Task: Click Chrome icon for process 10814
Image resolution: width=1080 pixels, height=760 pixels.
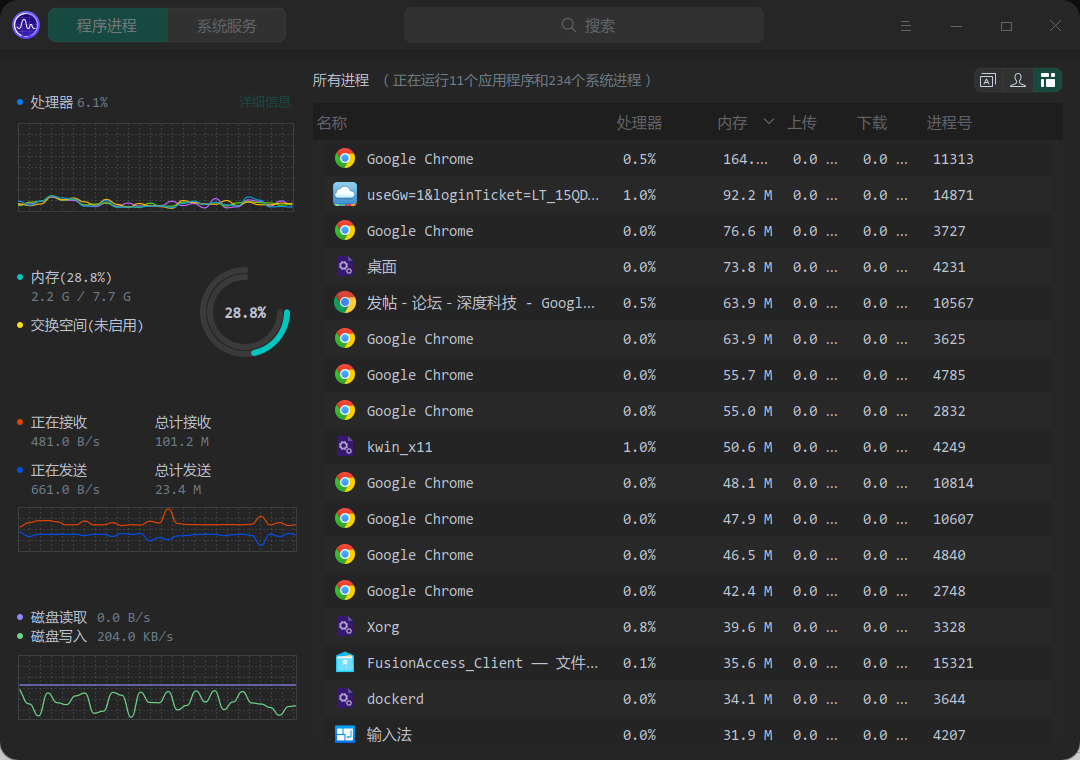Action: click(345, 482)
